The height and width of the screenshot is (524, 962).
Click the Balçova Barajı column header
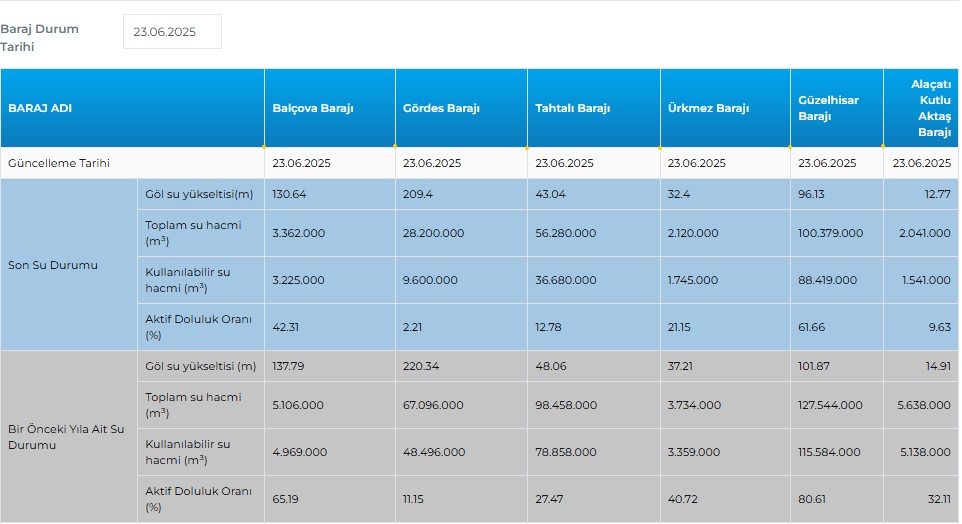[x=330, y=108]
